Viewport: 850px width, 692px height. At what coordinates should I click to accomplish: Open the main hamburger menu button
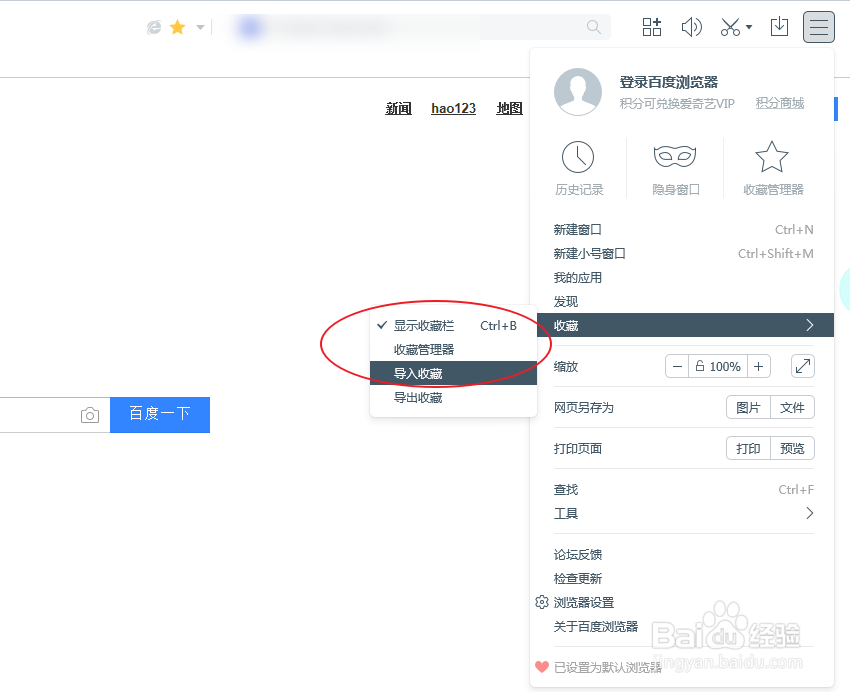click(819, 27)
